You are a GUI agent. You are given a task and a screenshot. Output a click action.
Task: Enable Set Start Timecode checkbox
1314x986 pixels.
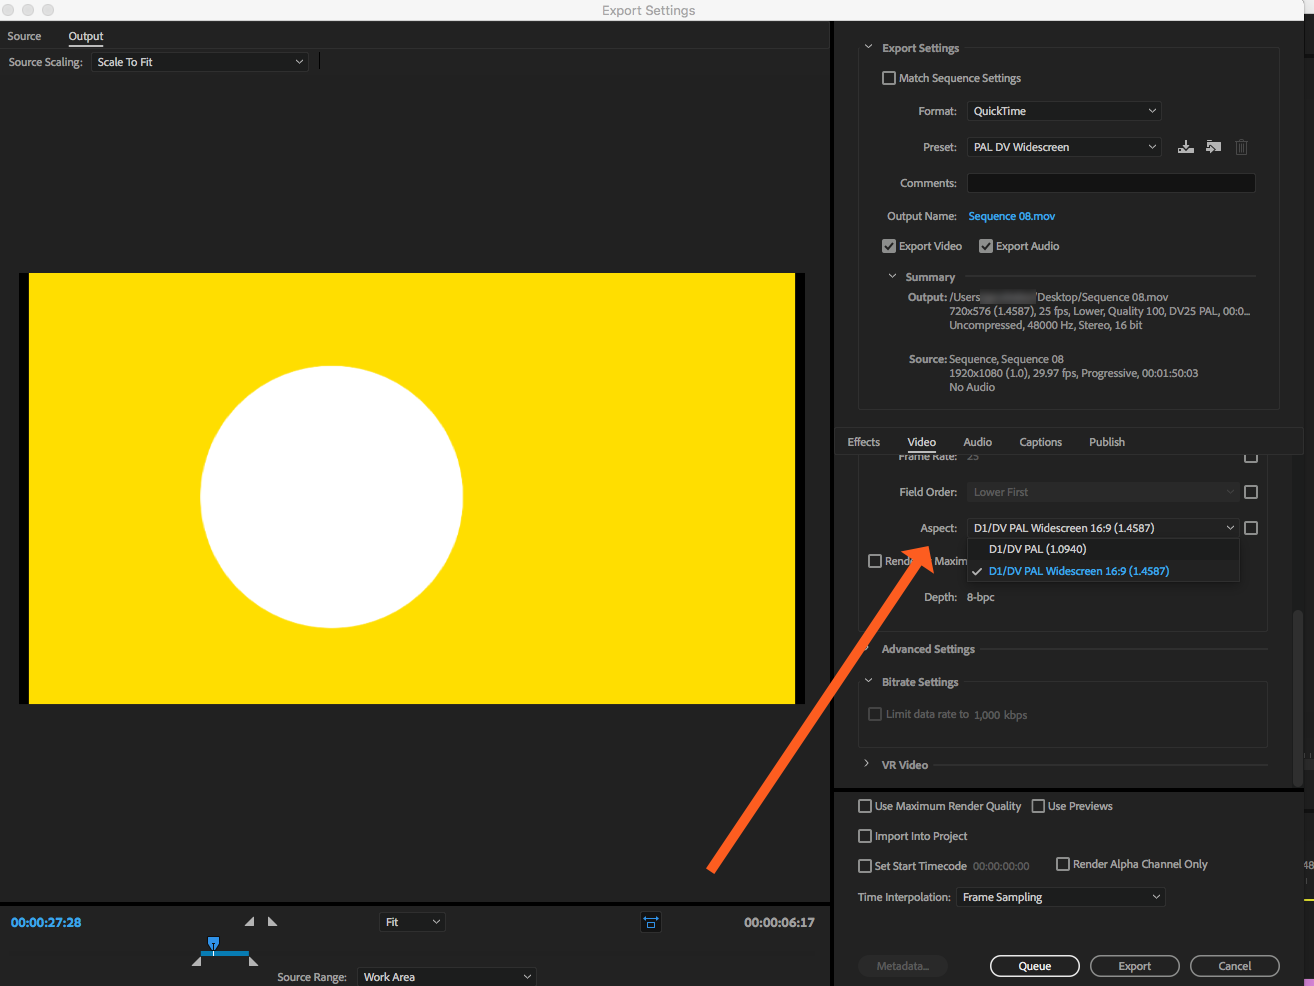(x=865, y=866)
